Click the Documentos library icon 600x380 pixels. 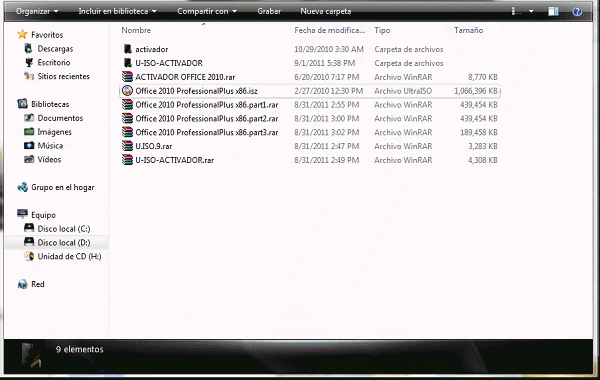(x=29, y=118)
